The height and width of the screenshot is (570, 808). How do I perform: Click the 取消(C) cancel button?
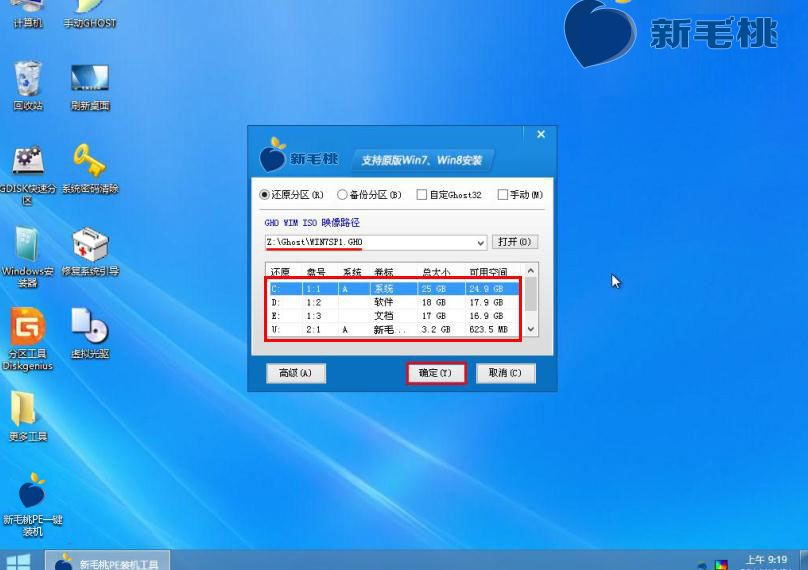506,373
